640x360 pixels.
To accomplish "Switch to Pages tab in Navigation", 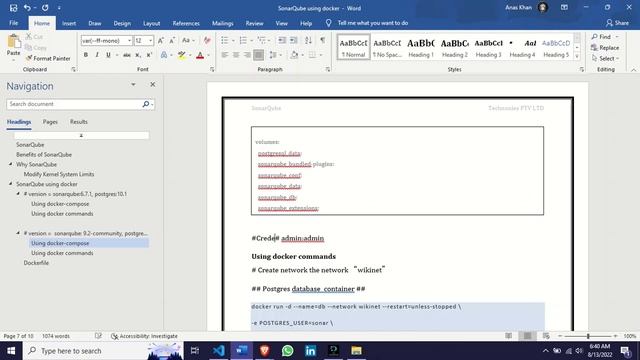I will 50,122.
